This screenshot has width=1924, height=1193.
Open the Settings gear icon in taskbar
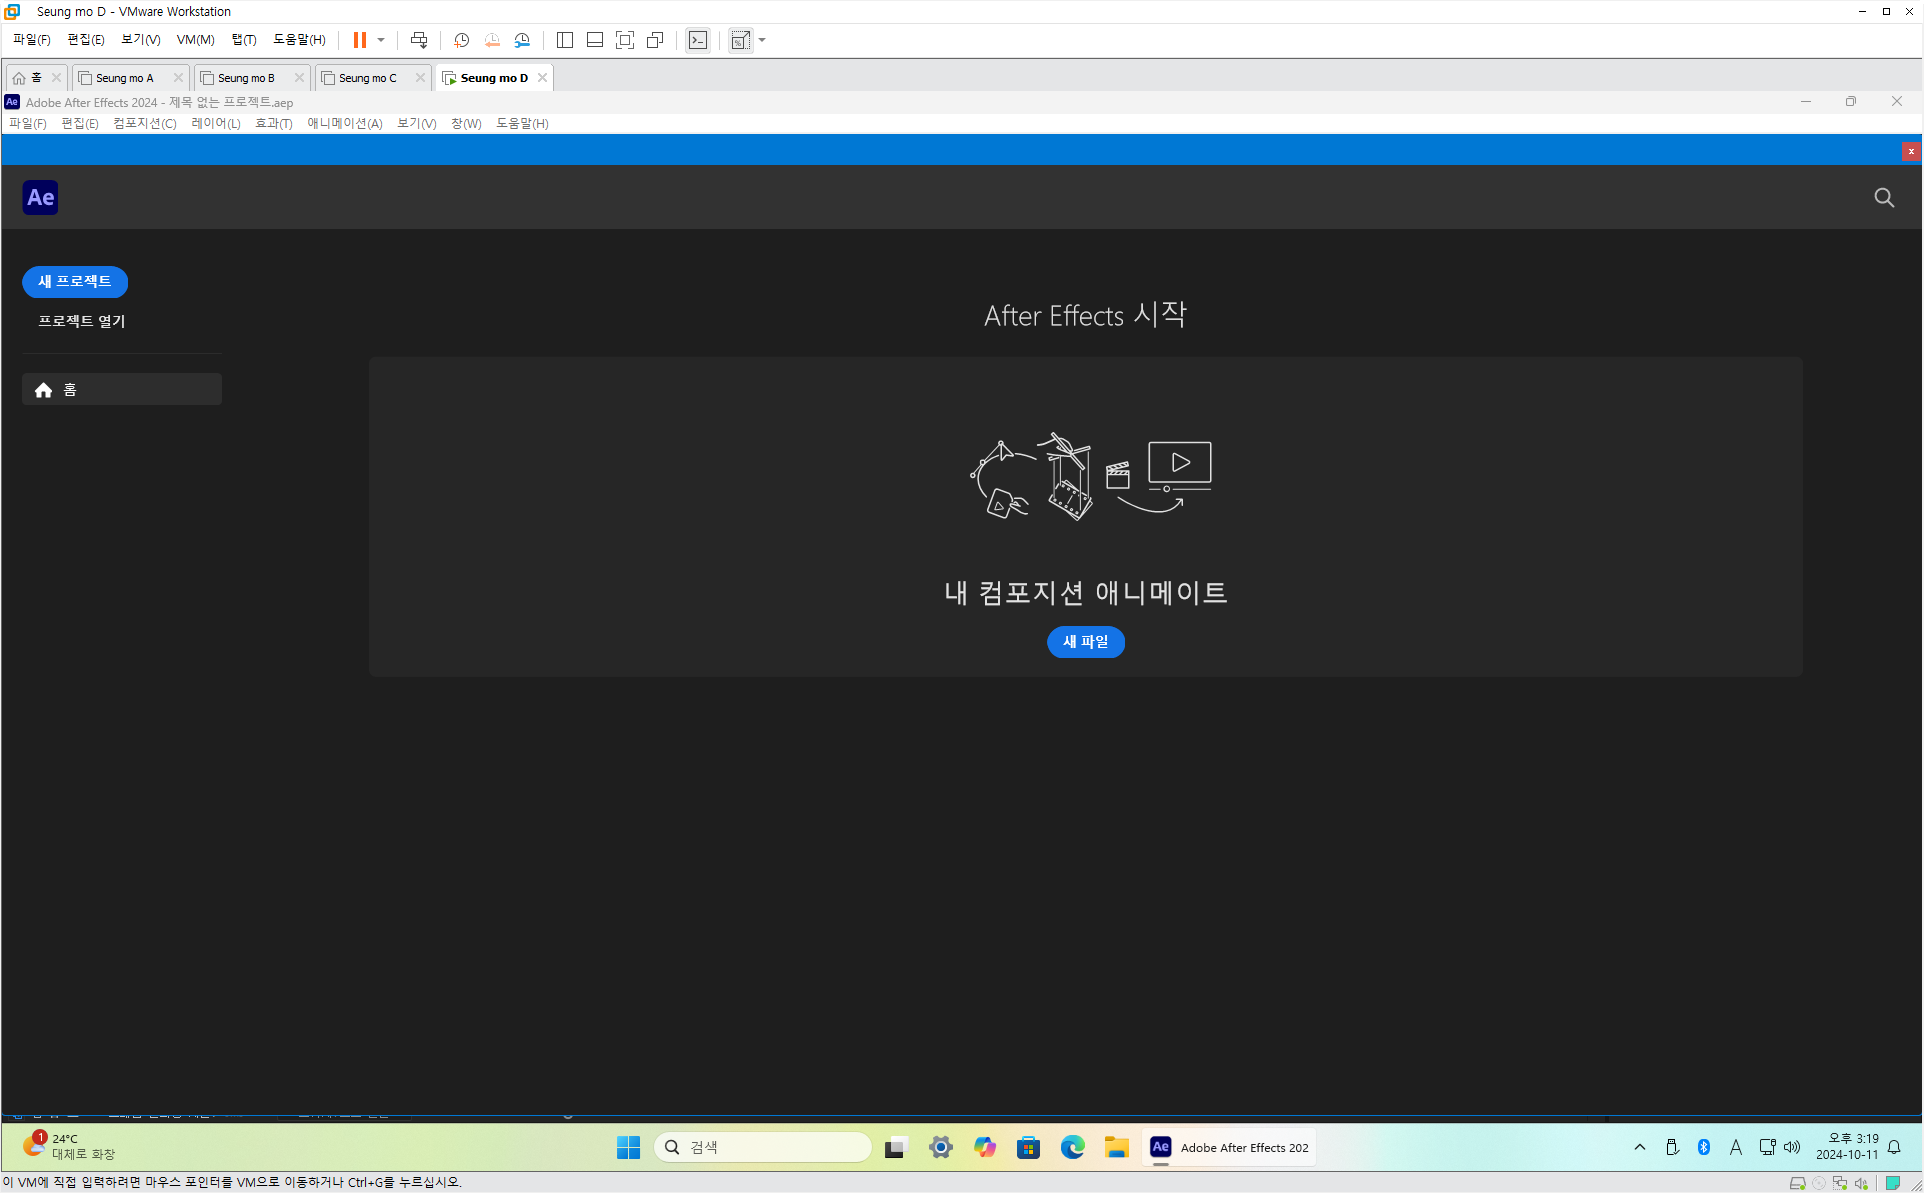[940, 1147]
